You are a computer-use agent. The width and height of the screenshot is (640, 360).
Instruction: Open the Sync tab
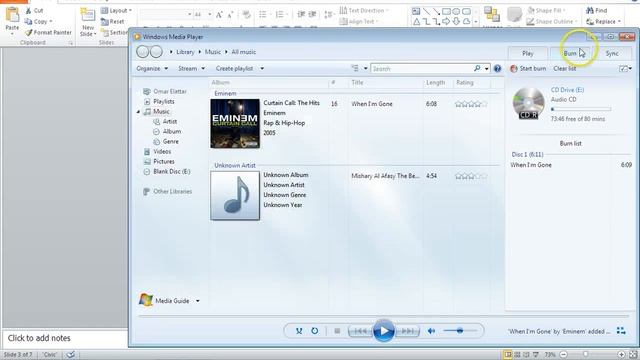[x=612, y=53]
